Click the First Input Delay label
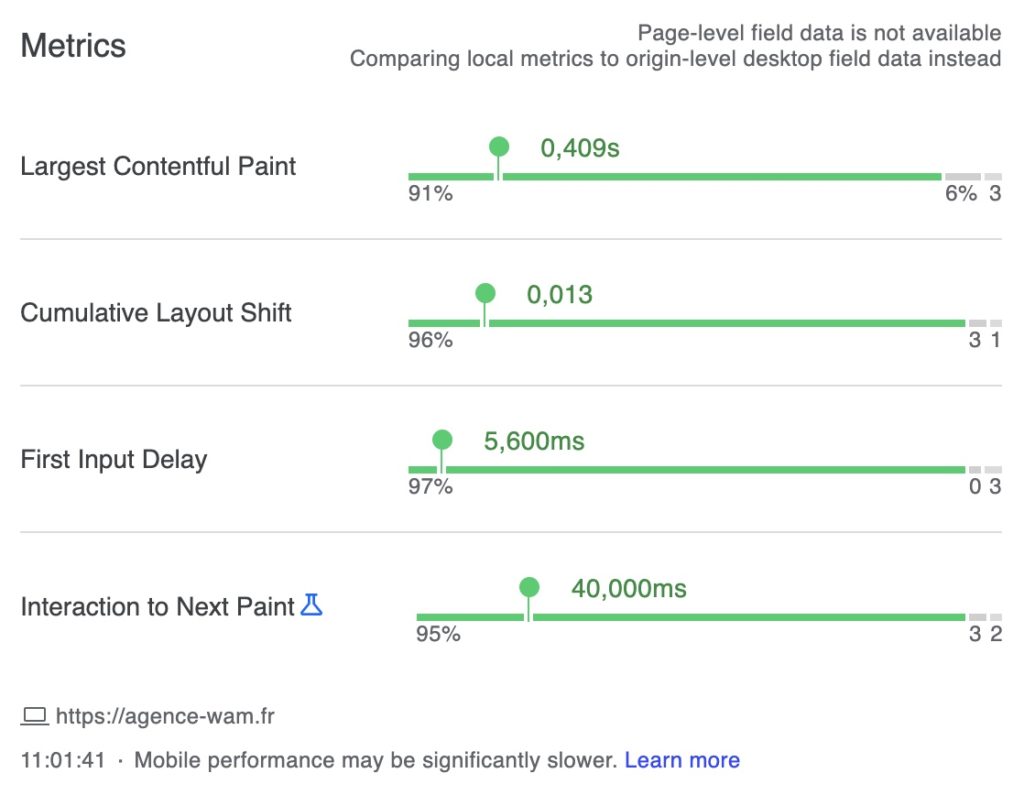The image size is (1024, 795). click(x=114, y=460)
